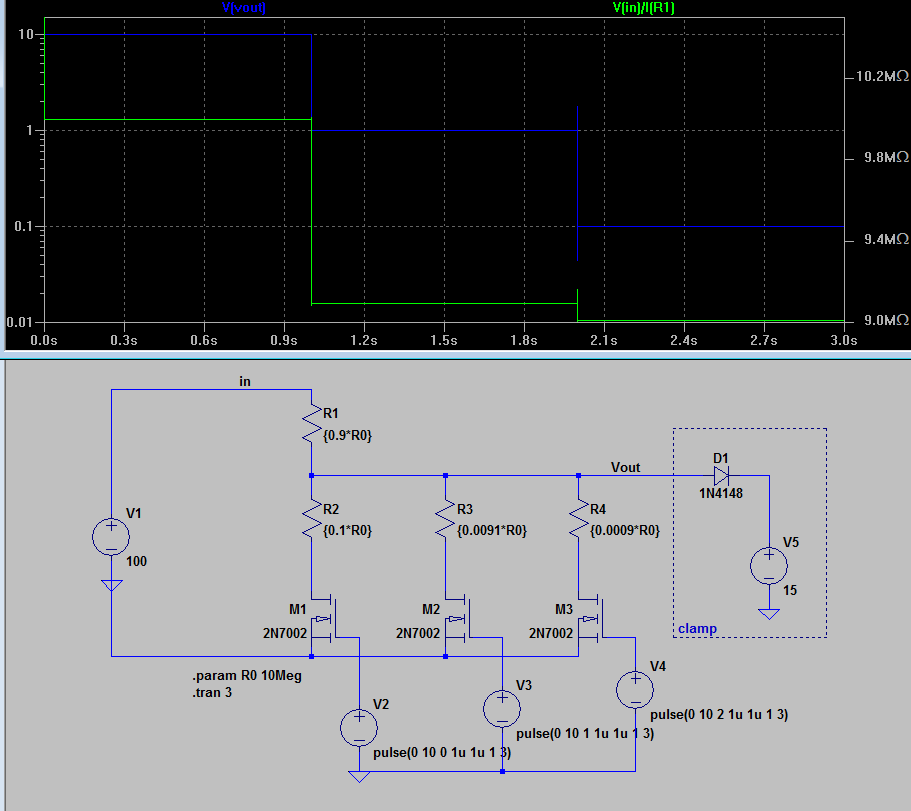The image size is (911, 811).
Task: Click ground symbol below V5
Action: point(769,614)
